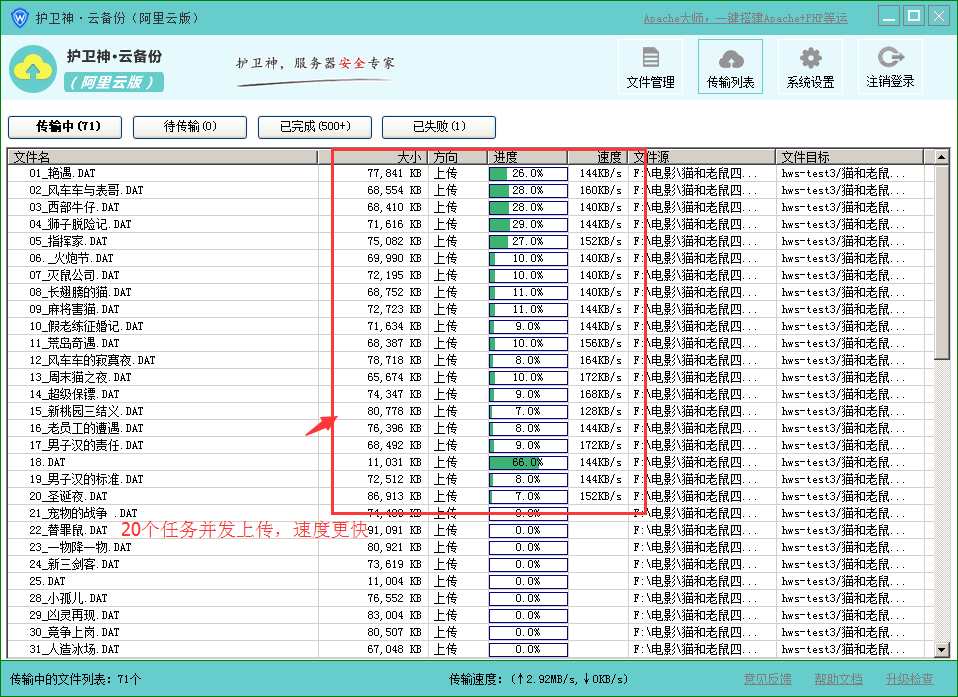Open the 文件管理 (File Management) panel

tap(651, 66)
